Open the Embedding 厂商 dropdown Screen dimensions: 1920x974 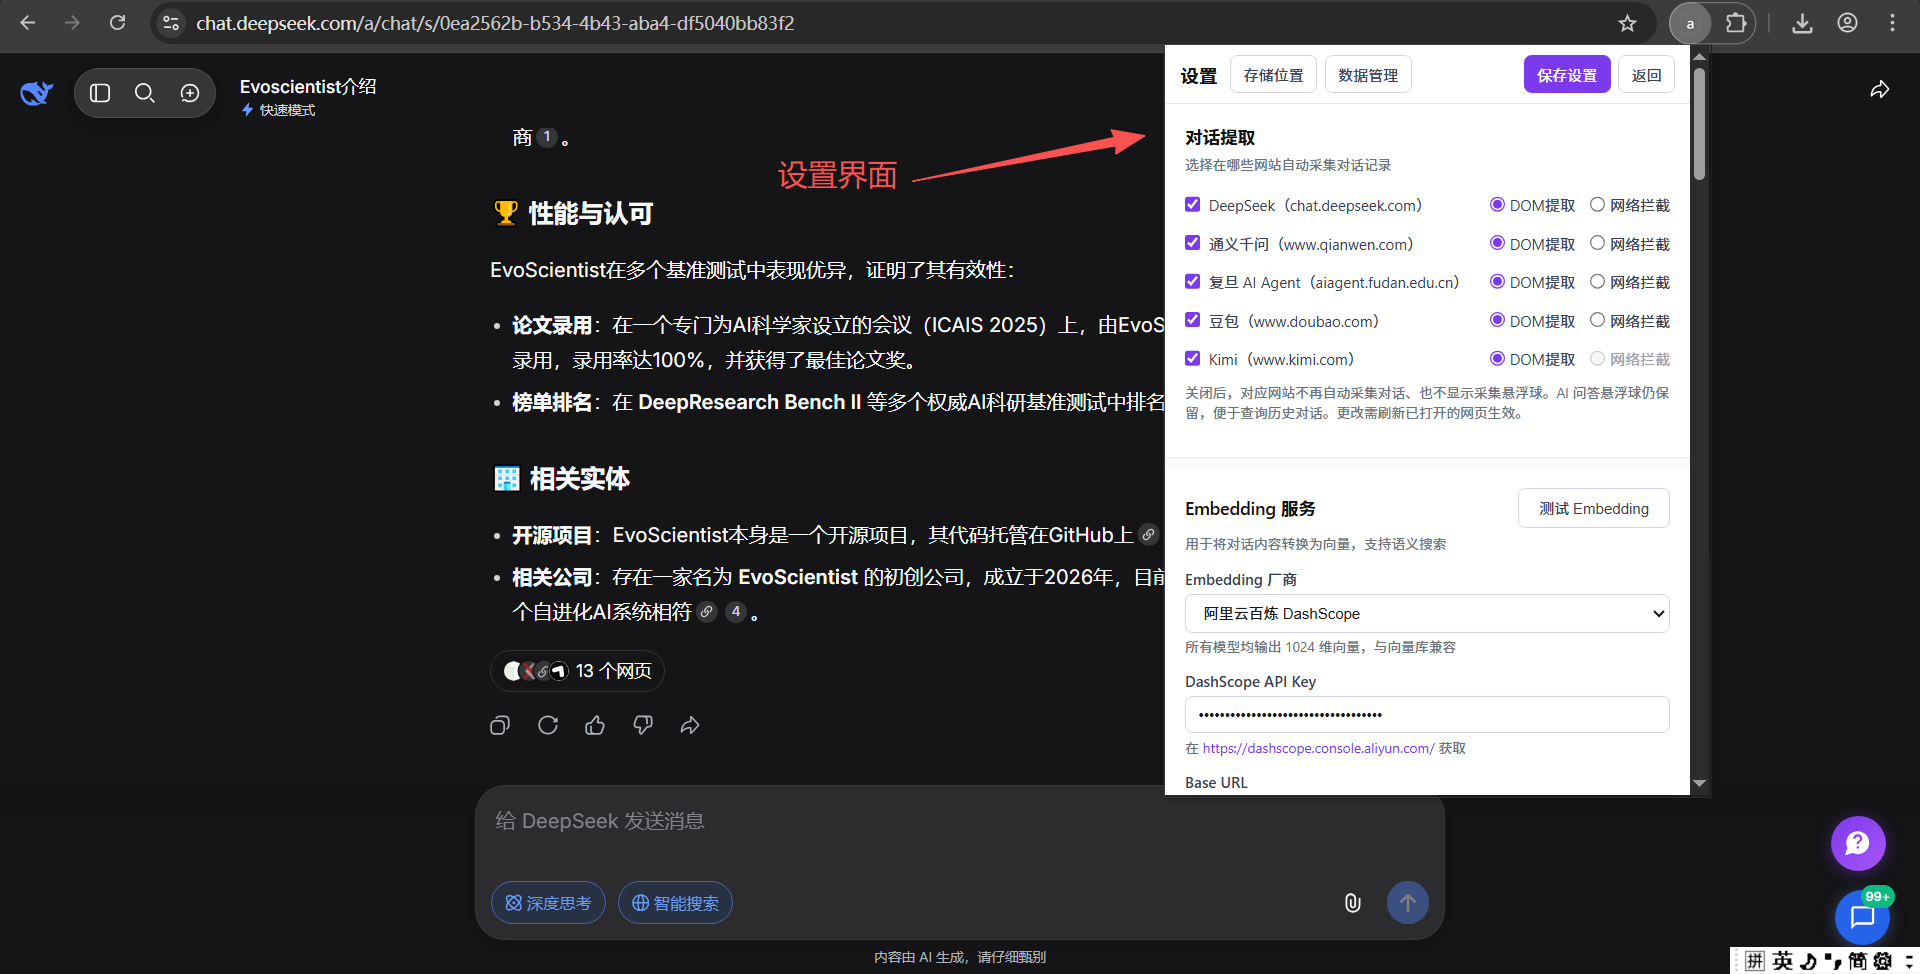[1427, 613]
